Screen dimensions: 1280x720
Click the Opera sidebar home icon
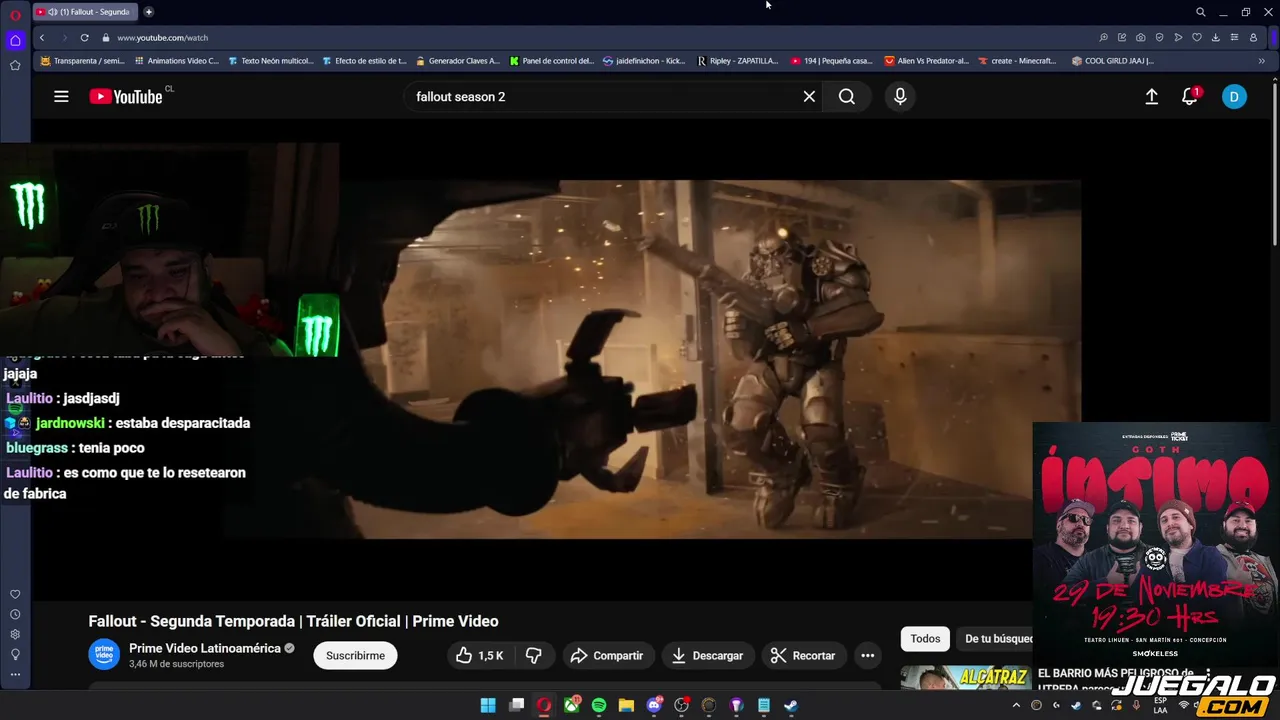[x=15, y=41]
